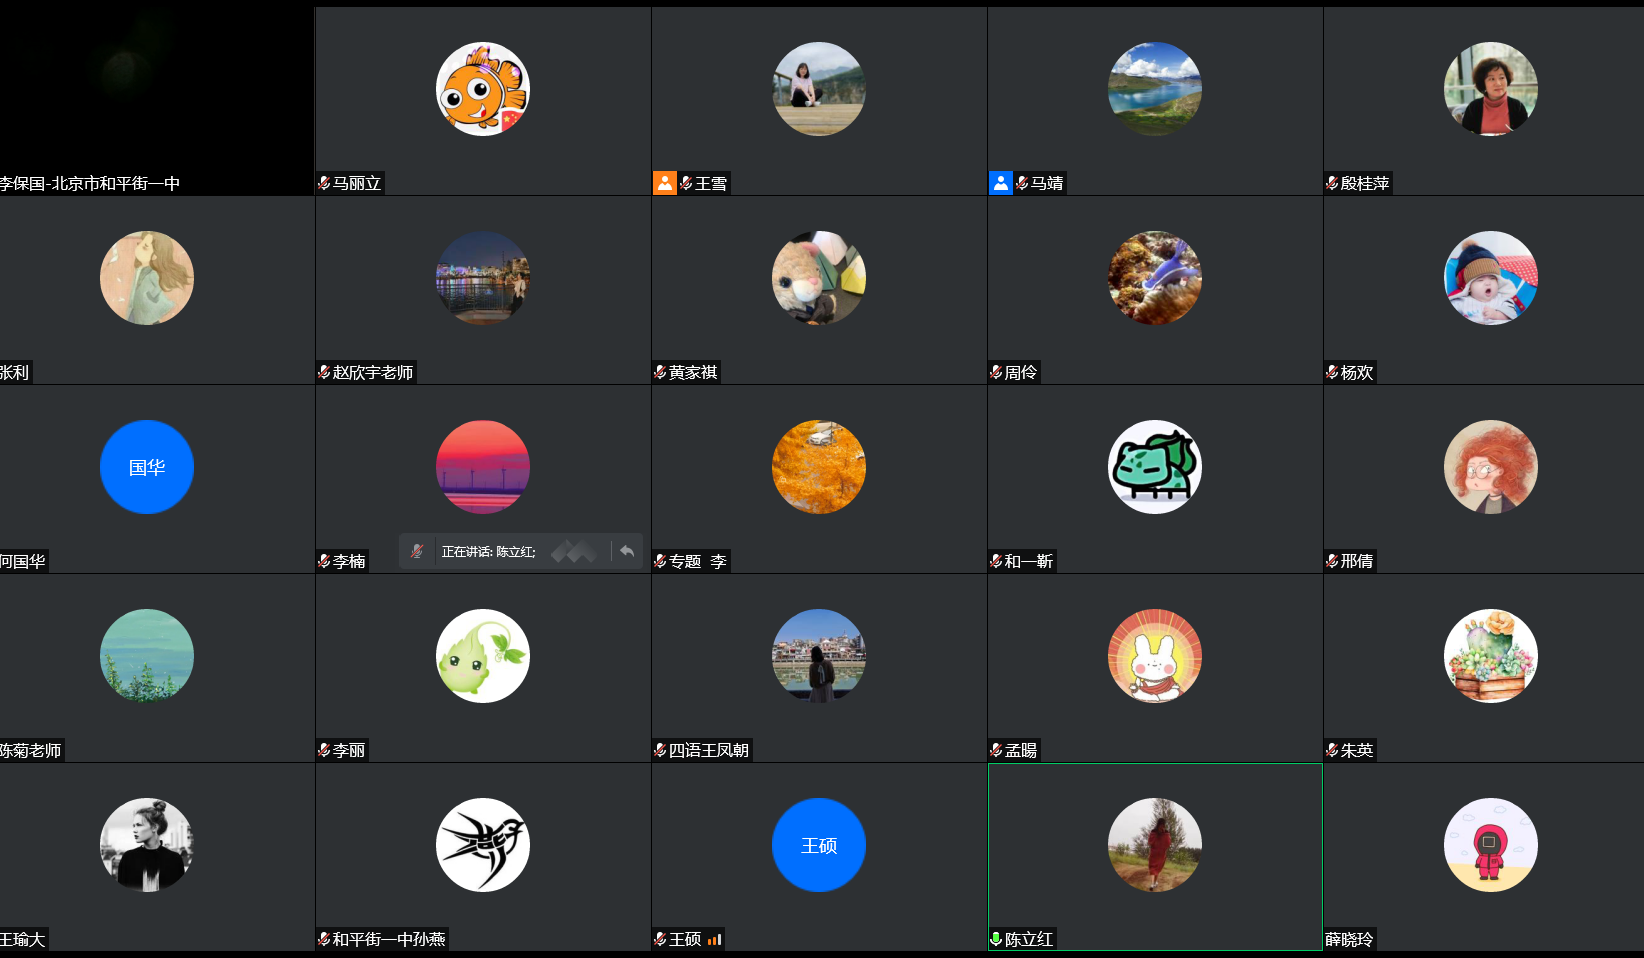Click the green active microphone icon for 陈立红
Image resolution: width=1644 pixels, height=958 pixels.
pyautogui.click(x=996, y=939)
